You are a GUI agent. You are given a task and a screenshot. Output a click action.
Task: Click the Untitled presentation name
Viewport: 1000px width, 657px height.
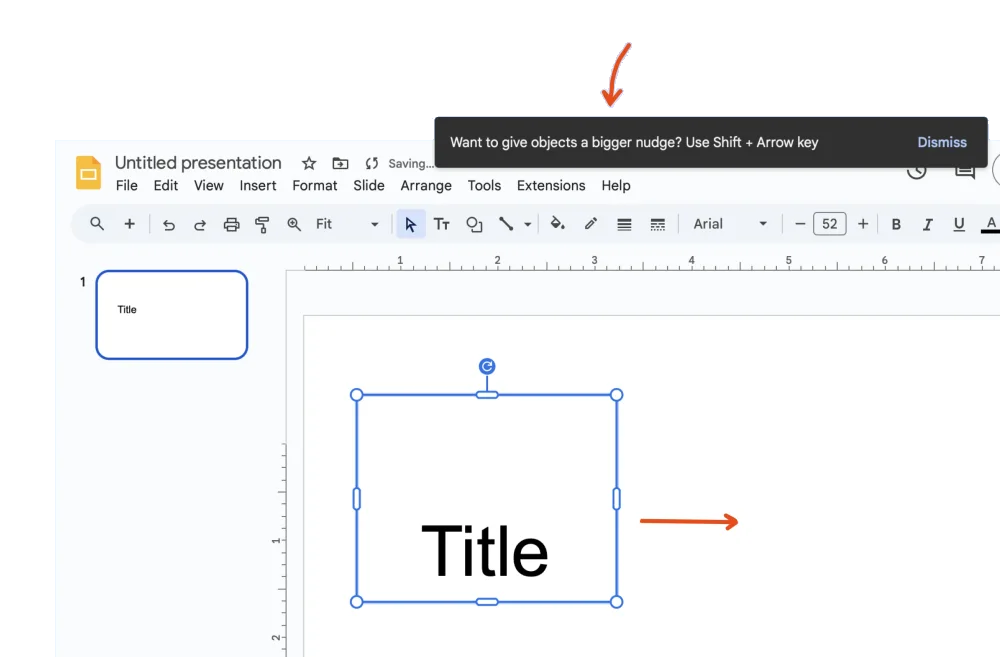(198, 163)
